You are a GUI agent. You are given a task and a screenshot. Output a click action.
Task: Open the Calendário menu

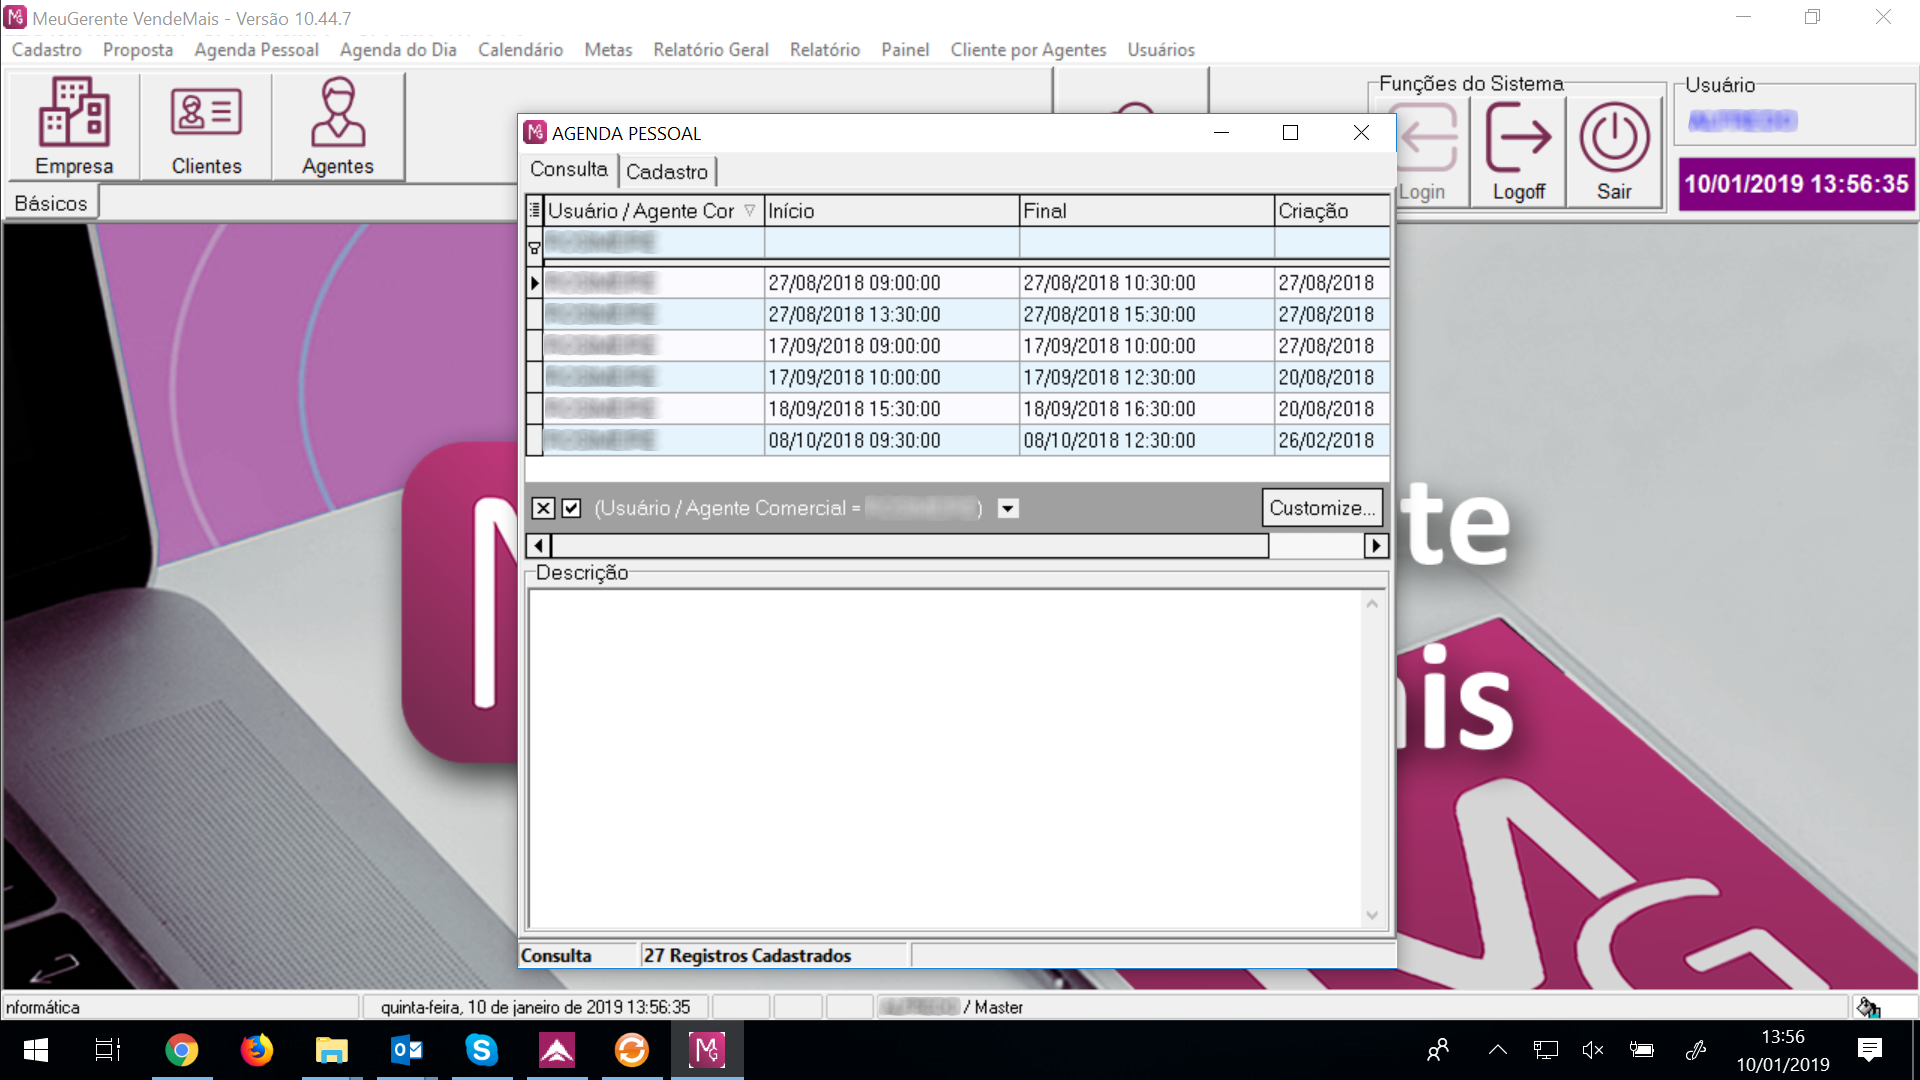click(520, 49)
